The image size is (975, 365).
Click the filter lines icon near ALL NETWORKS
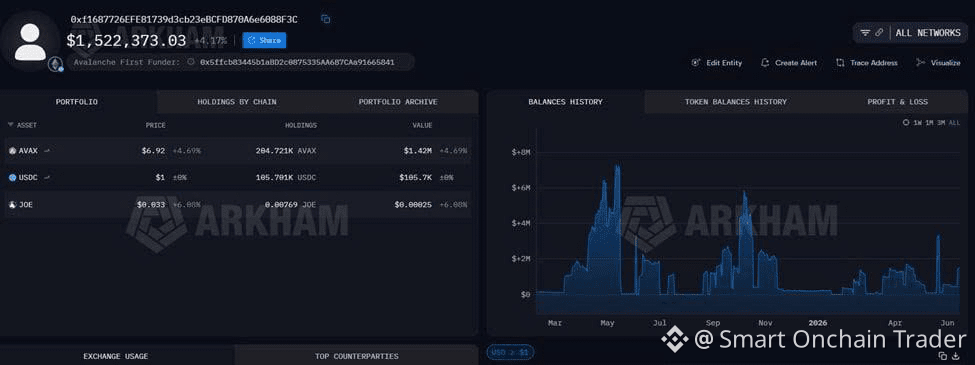[x=865, y=33]
